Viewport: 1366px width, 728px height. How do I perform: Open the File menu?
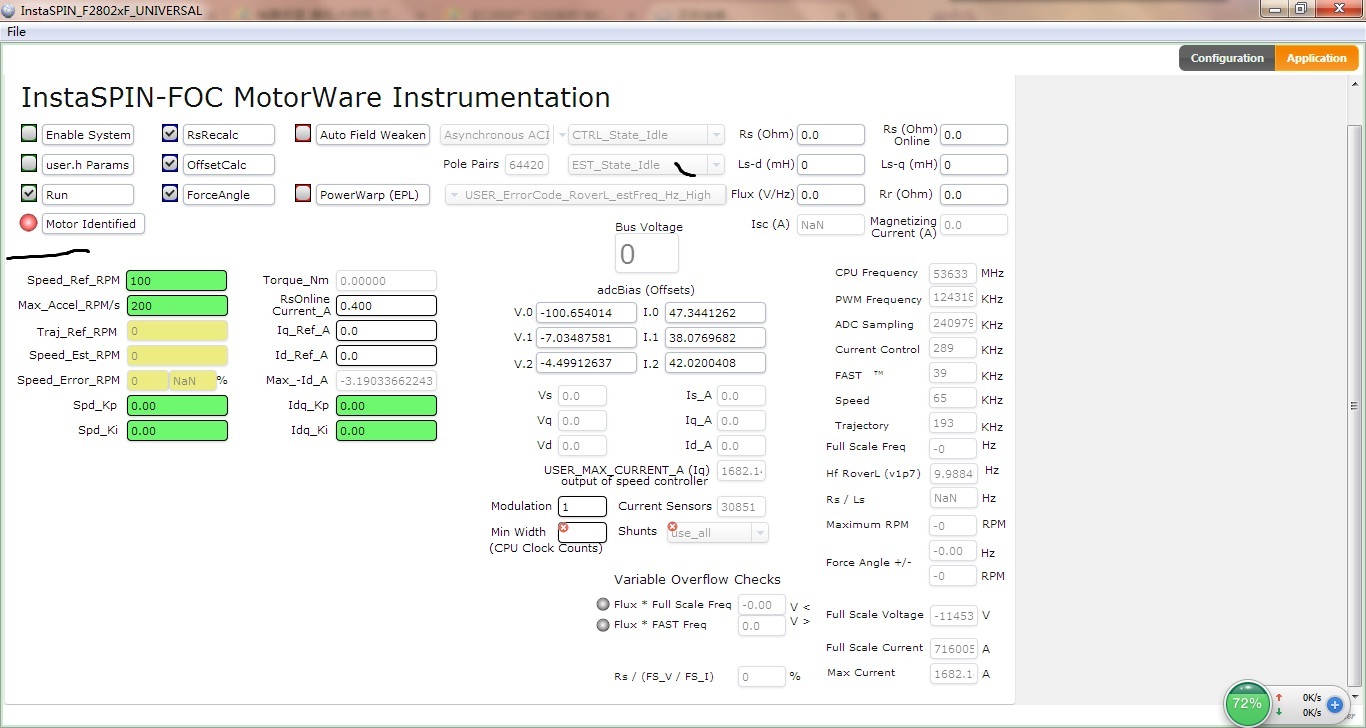click(16, 32)
